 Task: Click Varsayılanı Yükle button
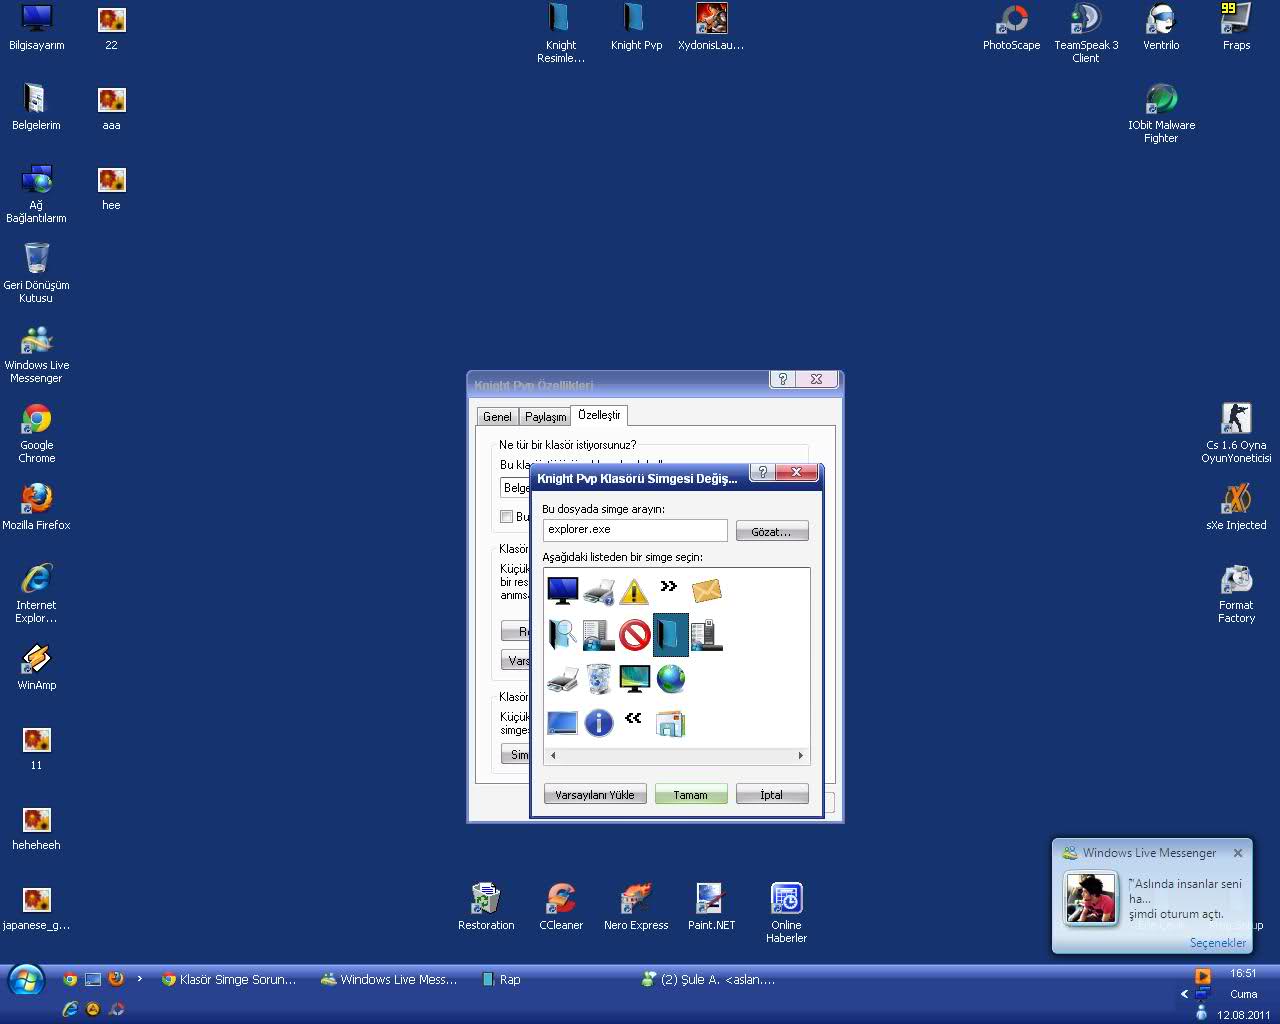coord(595,795)
